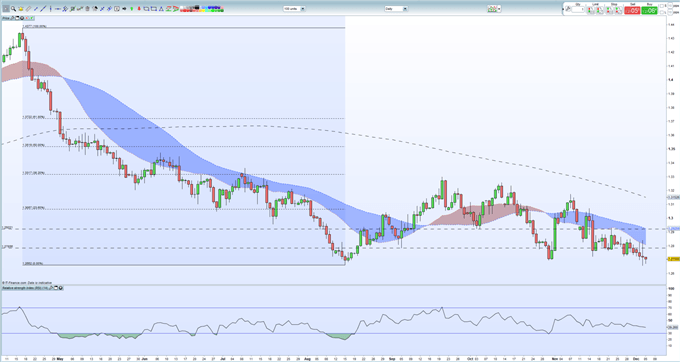680x362 pixels.
Task: Click the second Stop order button
Action: [618, 10]
